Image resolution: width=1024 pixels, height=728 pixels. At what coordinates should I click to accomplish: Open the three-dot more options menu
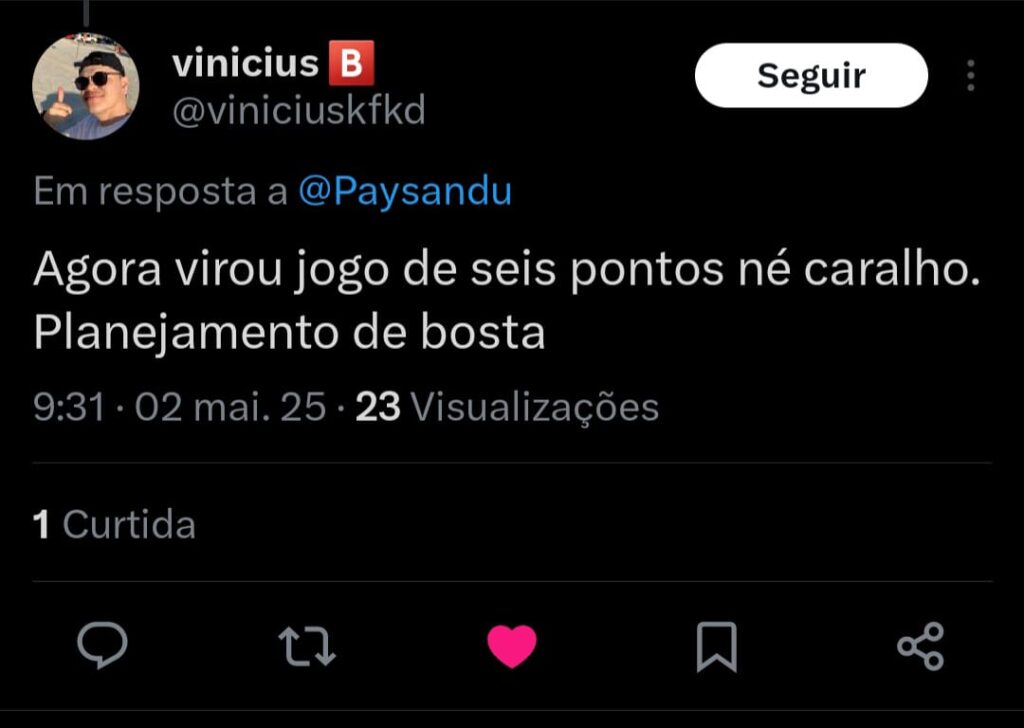click(x=971, y=76)
